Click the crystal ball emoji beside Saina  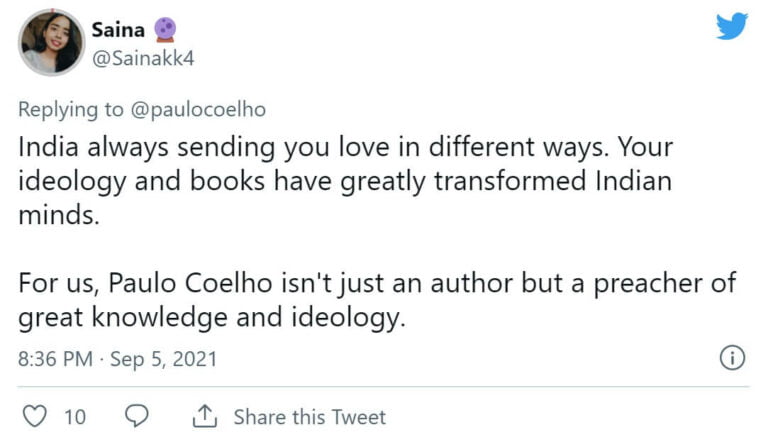tap(166, 30)
